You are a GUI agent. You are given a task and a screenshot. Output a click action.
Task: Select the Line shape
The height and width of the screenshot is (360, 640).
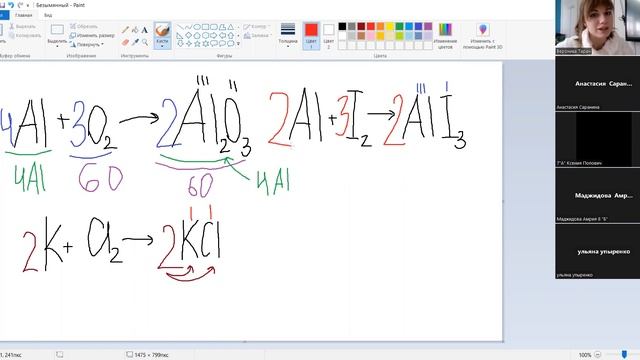point(180,27)
